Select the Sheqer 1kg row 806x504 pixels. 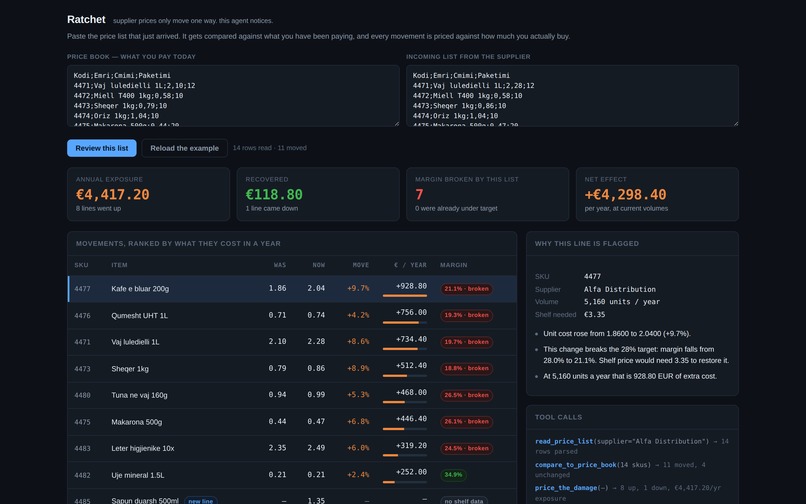(292, 369)
